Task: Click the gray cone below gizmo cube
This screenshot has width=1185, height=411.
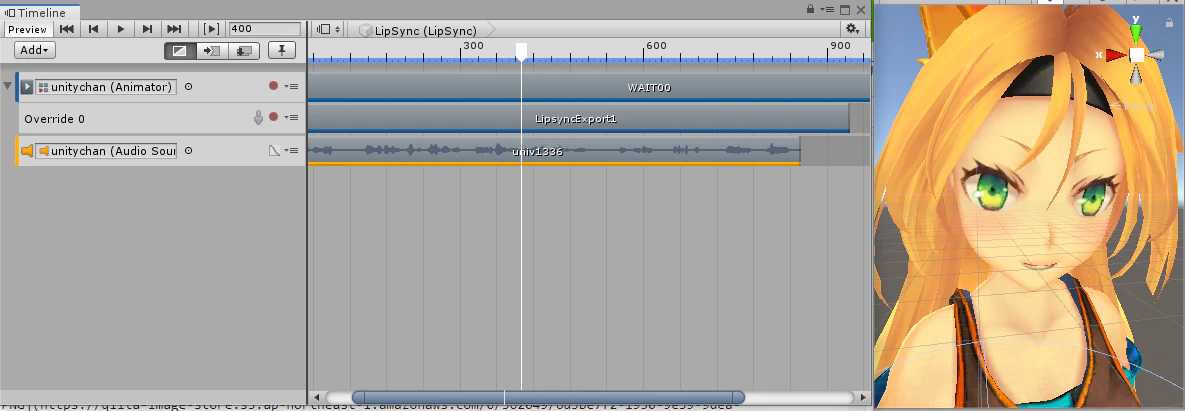Action: coord(1137,74)
